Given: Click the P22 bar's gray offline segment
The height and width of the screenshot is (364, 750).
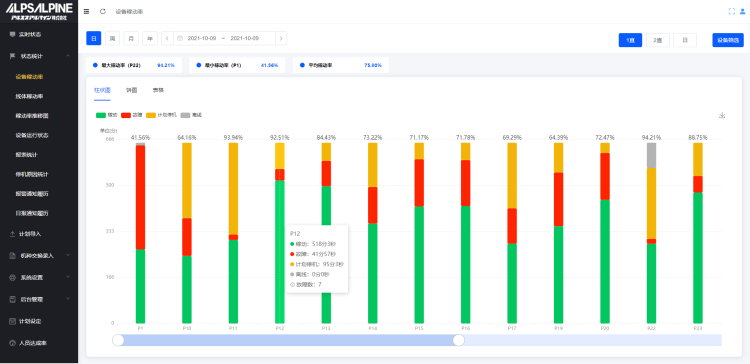Looking at the screenshot, I should click(x=651, y=155).
